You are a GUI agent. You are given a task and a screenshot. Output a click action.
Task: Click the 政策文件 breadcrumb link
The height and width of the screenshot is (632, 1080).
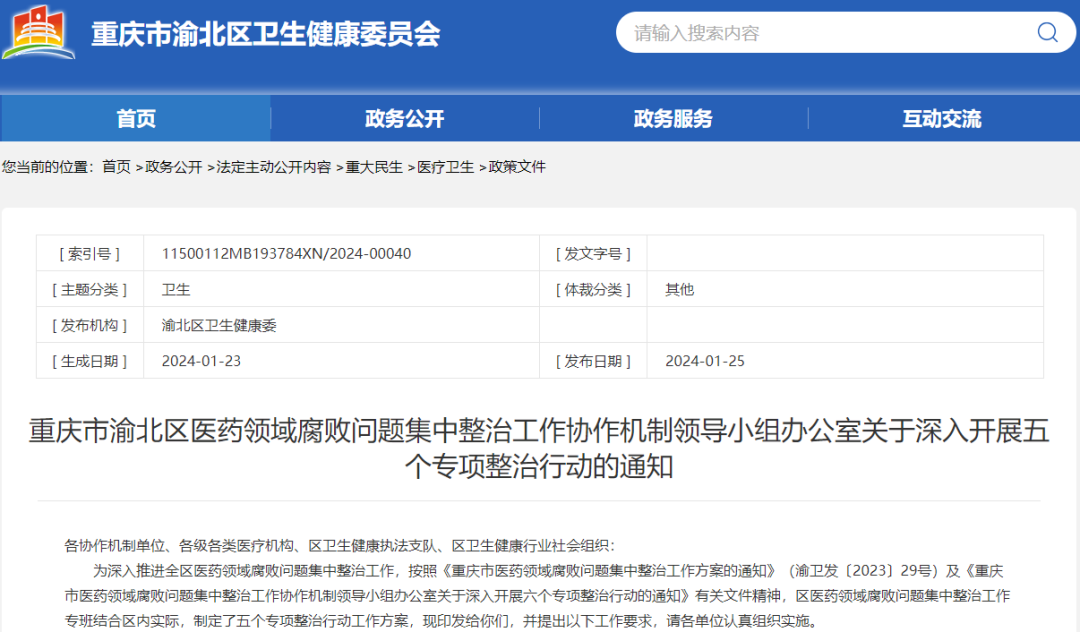point(517,167)
